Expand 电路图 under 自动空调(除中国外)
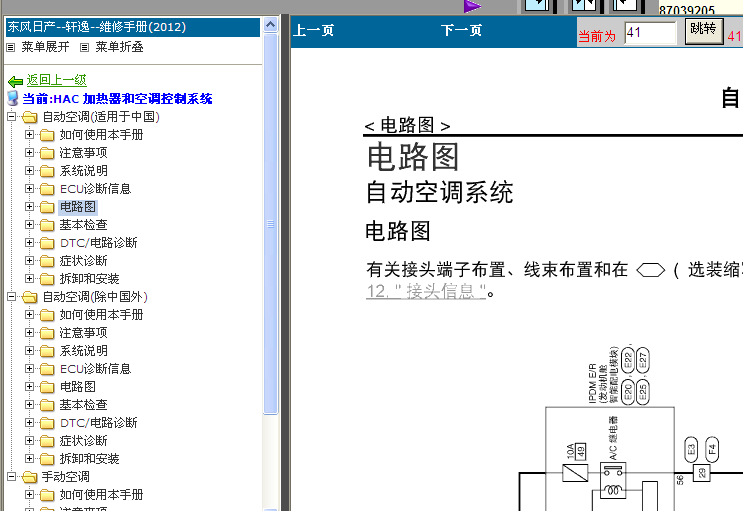This screenshot has width=743, height=511. (29, 386)
